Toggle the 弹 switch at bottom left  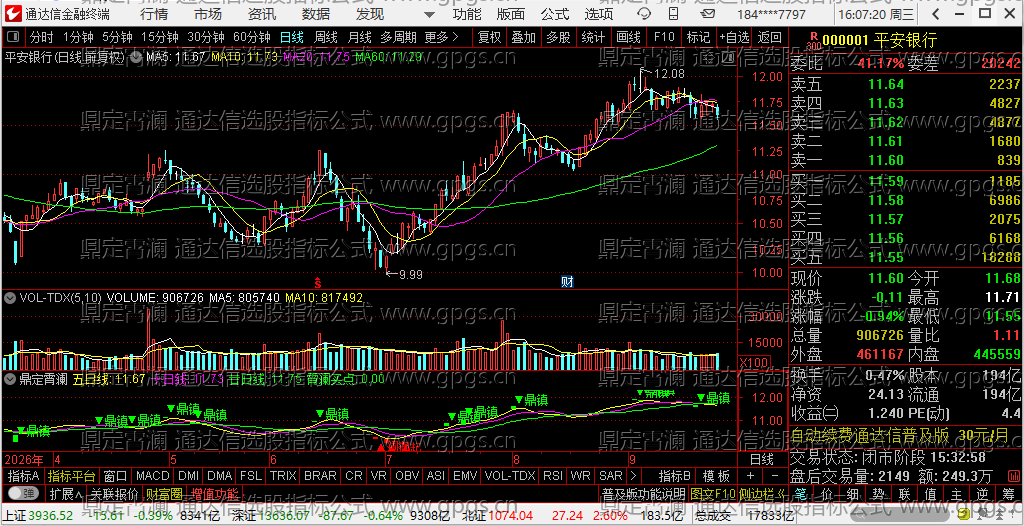[x=24, y=493]
